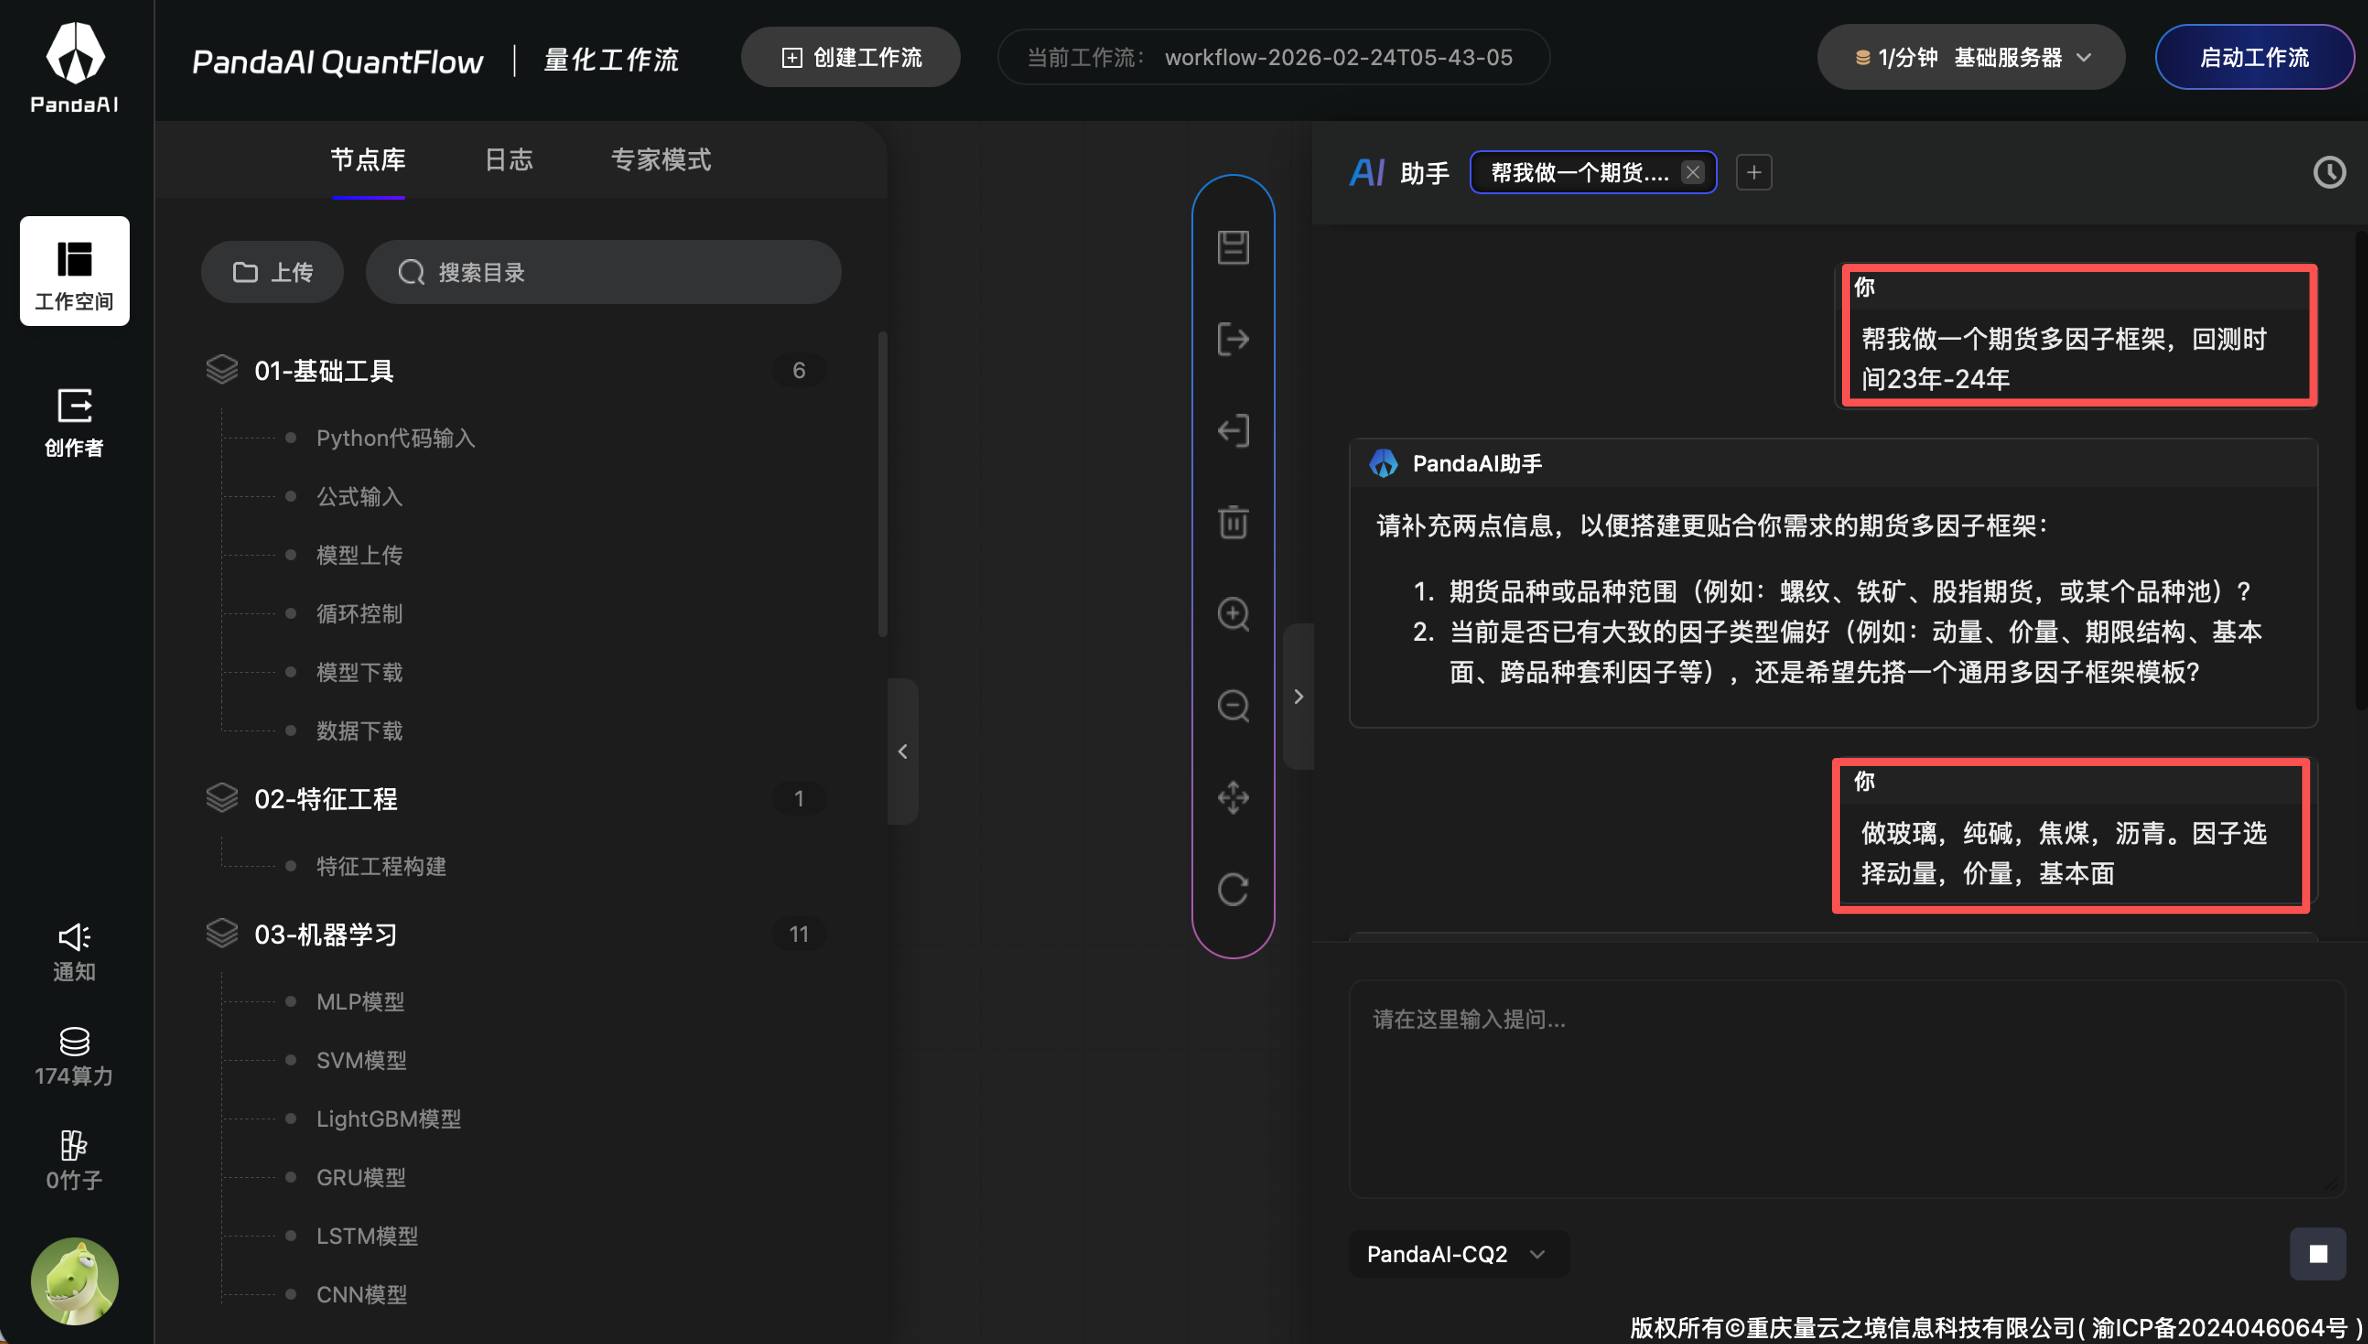Click the import arrow icon in canvas toolbar
The image size is (2368, 1344).
[x=1233, y=431]
